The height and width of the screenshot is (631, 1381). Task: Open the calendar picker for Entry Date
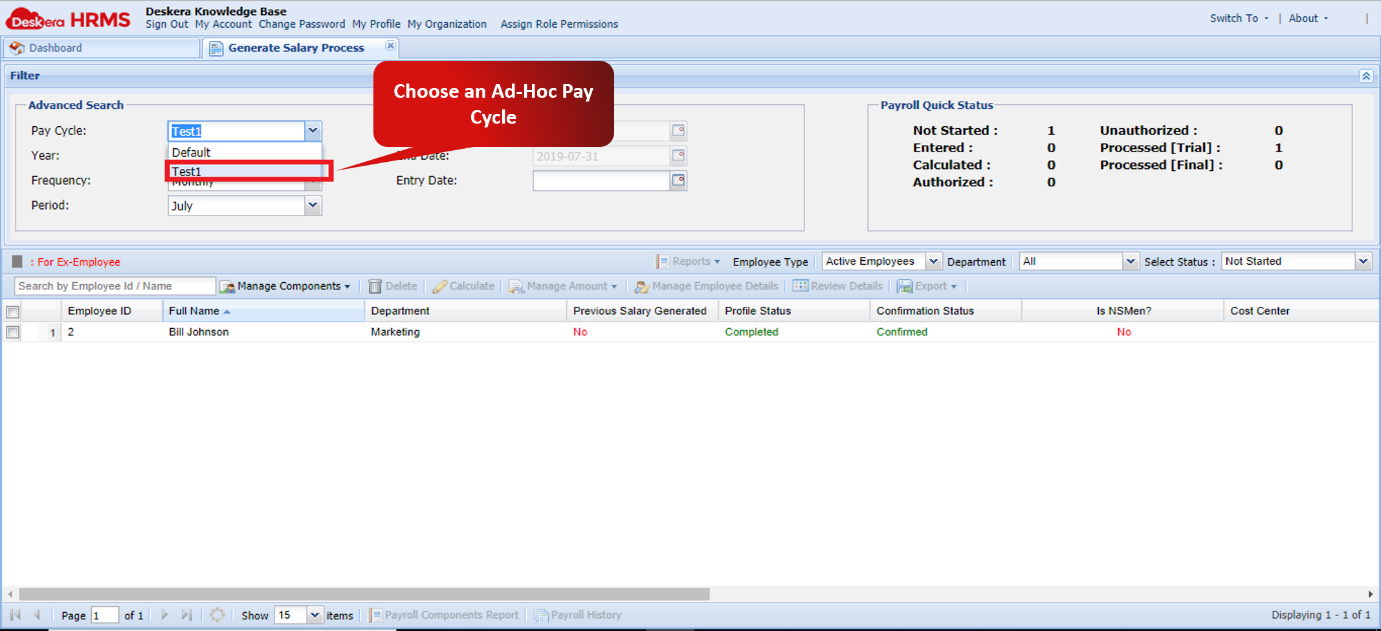tap(679, 181)
